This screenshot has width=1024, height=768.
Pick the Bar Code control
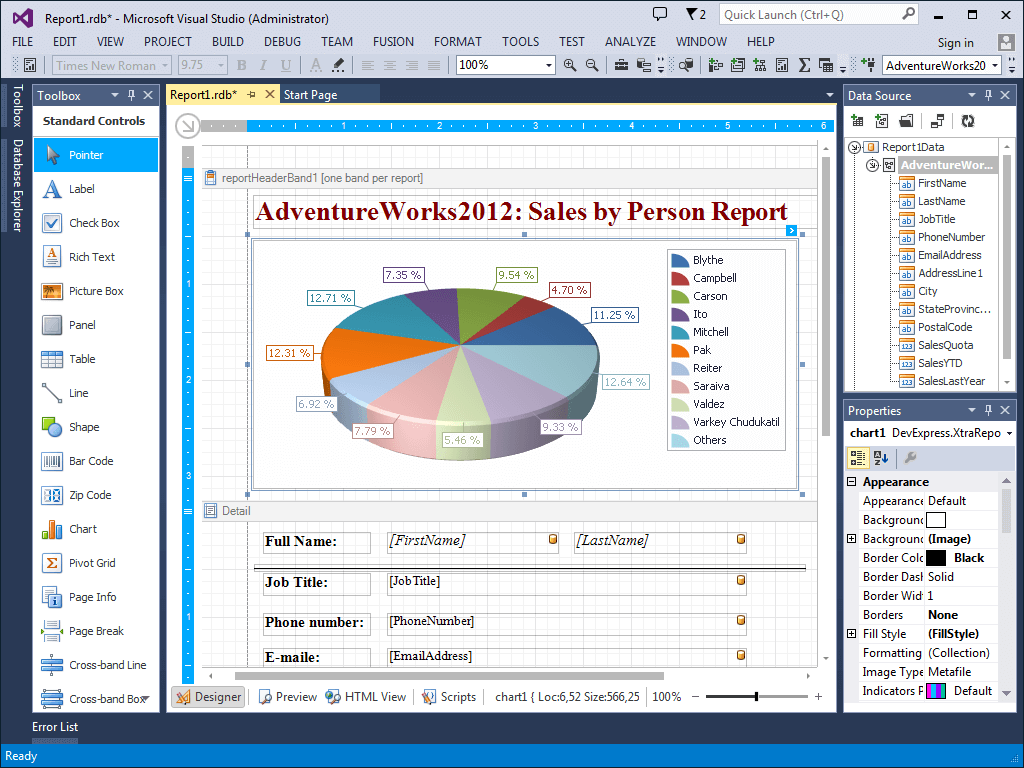(96, 460)
